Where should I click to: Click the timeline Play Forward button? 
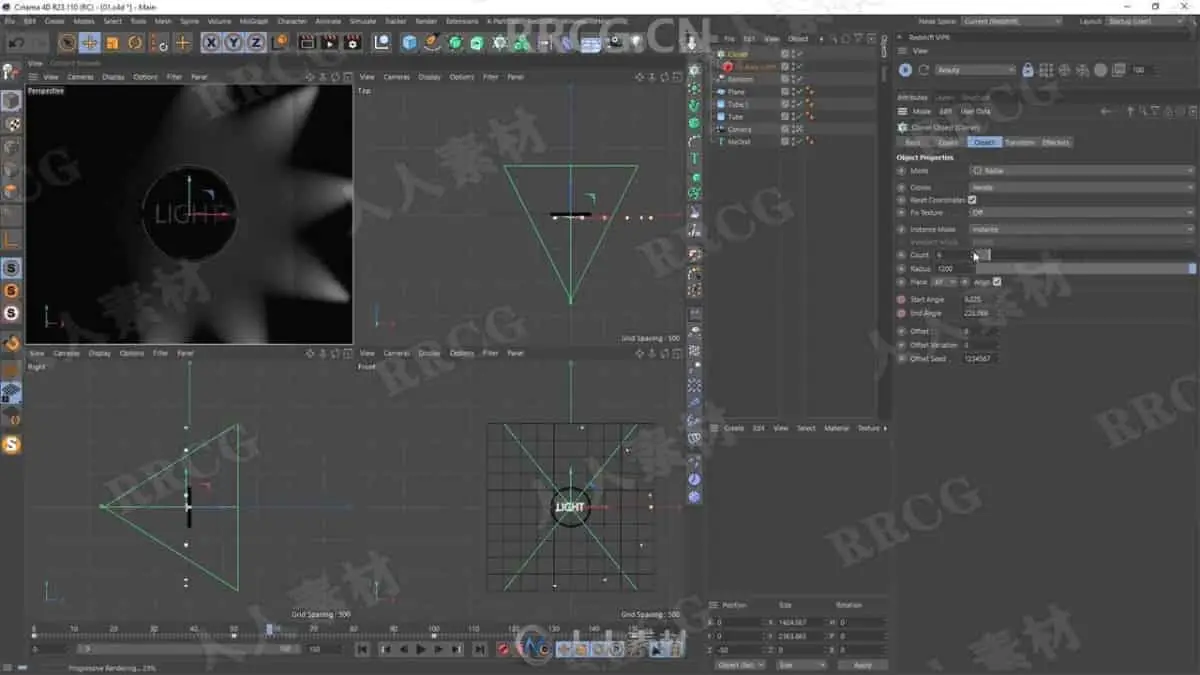point(421,649)
